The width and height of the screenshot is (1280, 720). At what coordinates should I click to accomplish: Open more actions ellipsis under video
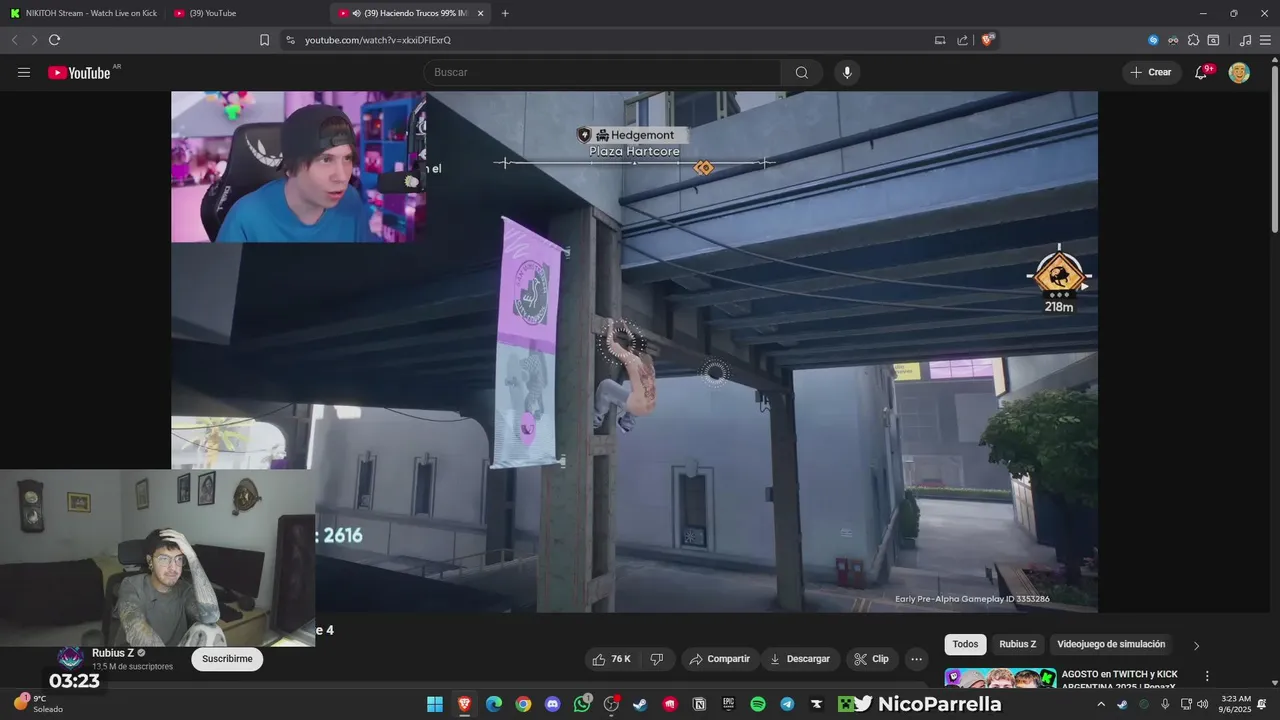pos(916,659)
